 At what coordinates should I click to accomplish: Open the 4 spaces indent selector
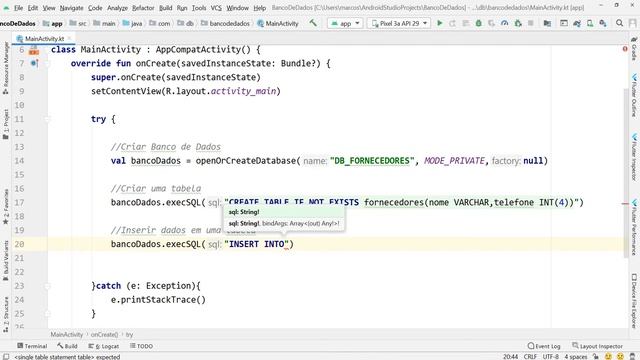tap(576, 356)
